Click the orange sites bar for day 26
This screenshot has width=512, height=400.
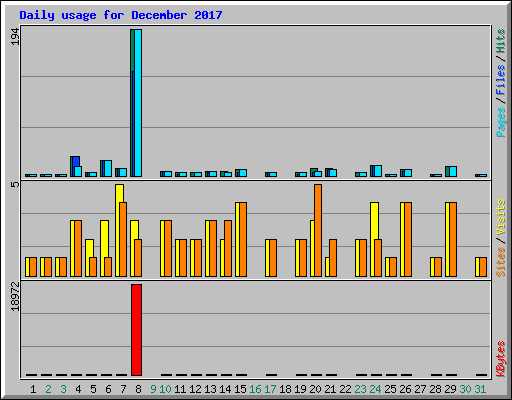point(408,239)
